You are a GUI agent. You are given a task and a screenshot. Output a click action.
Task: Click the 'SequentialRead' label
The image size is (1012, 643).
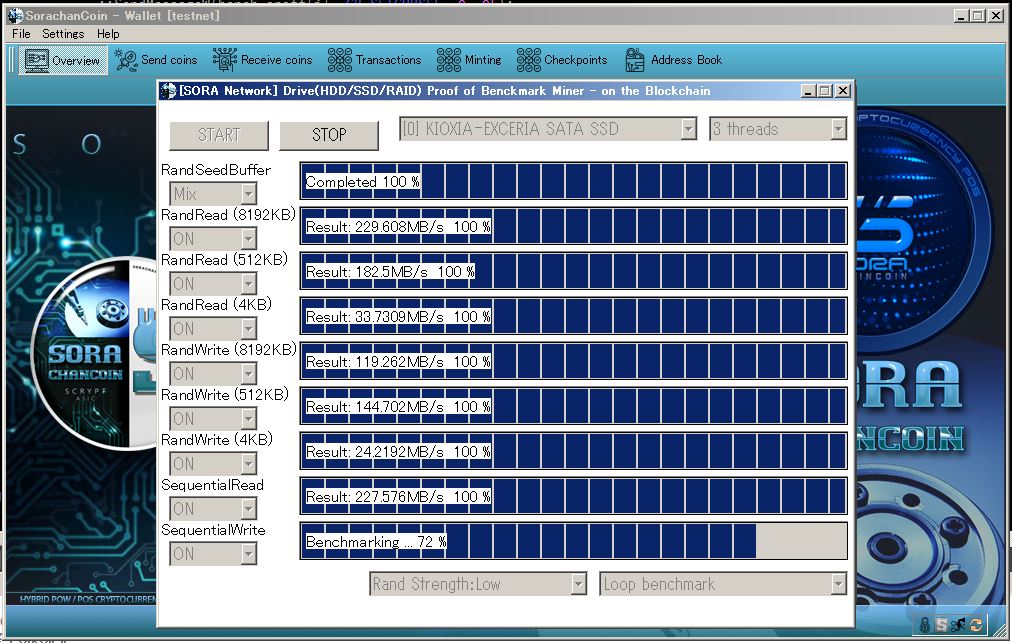tap(212, 485)
